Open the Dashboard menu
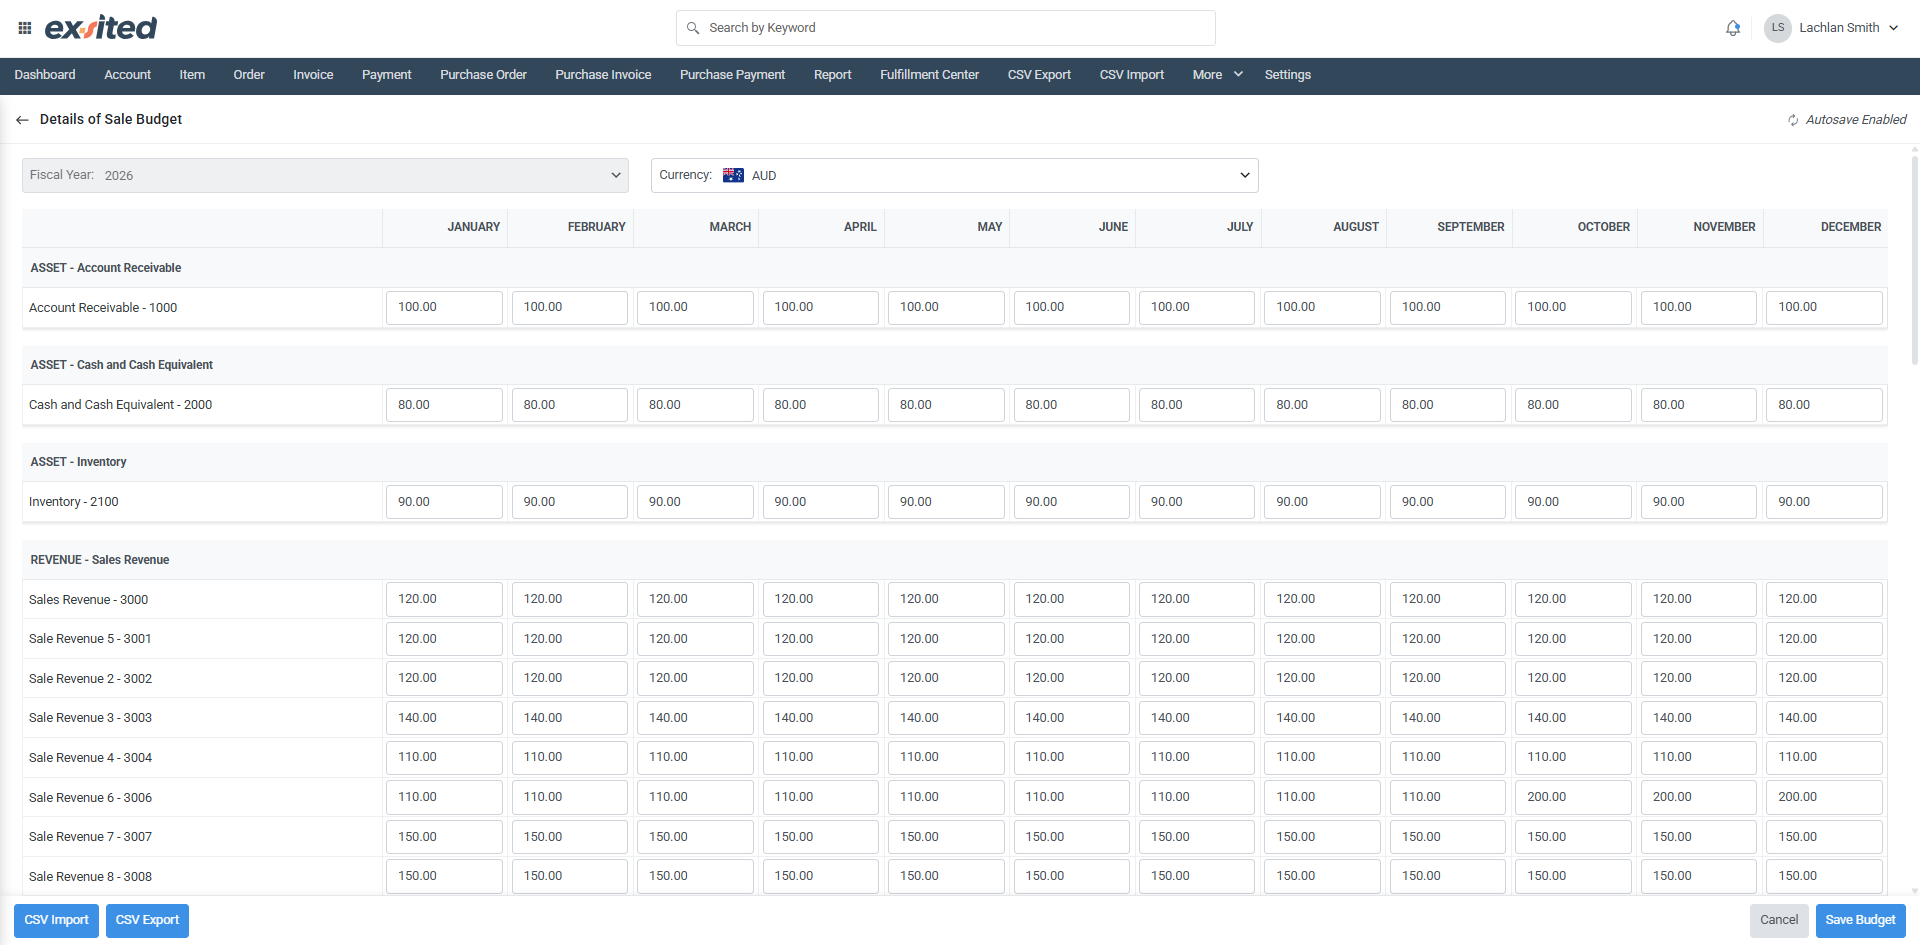 click(x=45, y=75)
